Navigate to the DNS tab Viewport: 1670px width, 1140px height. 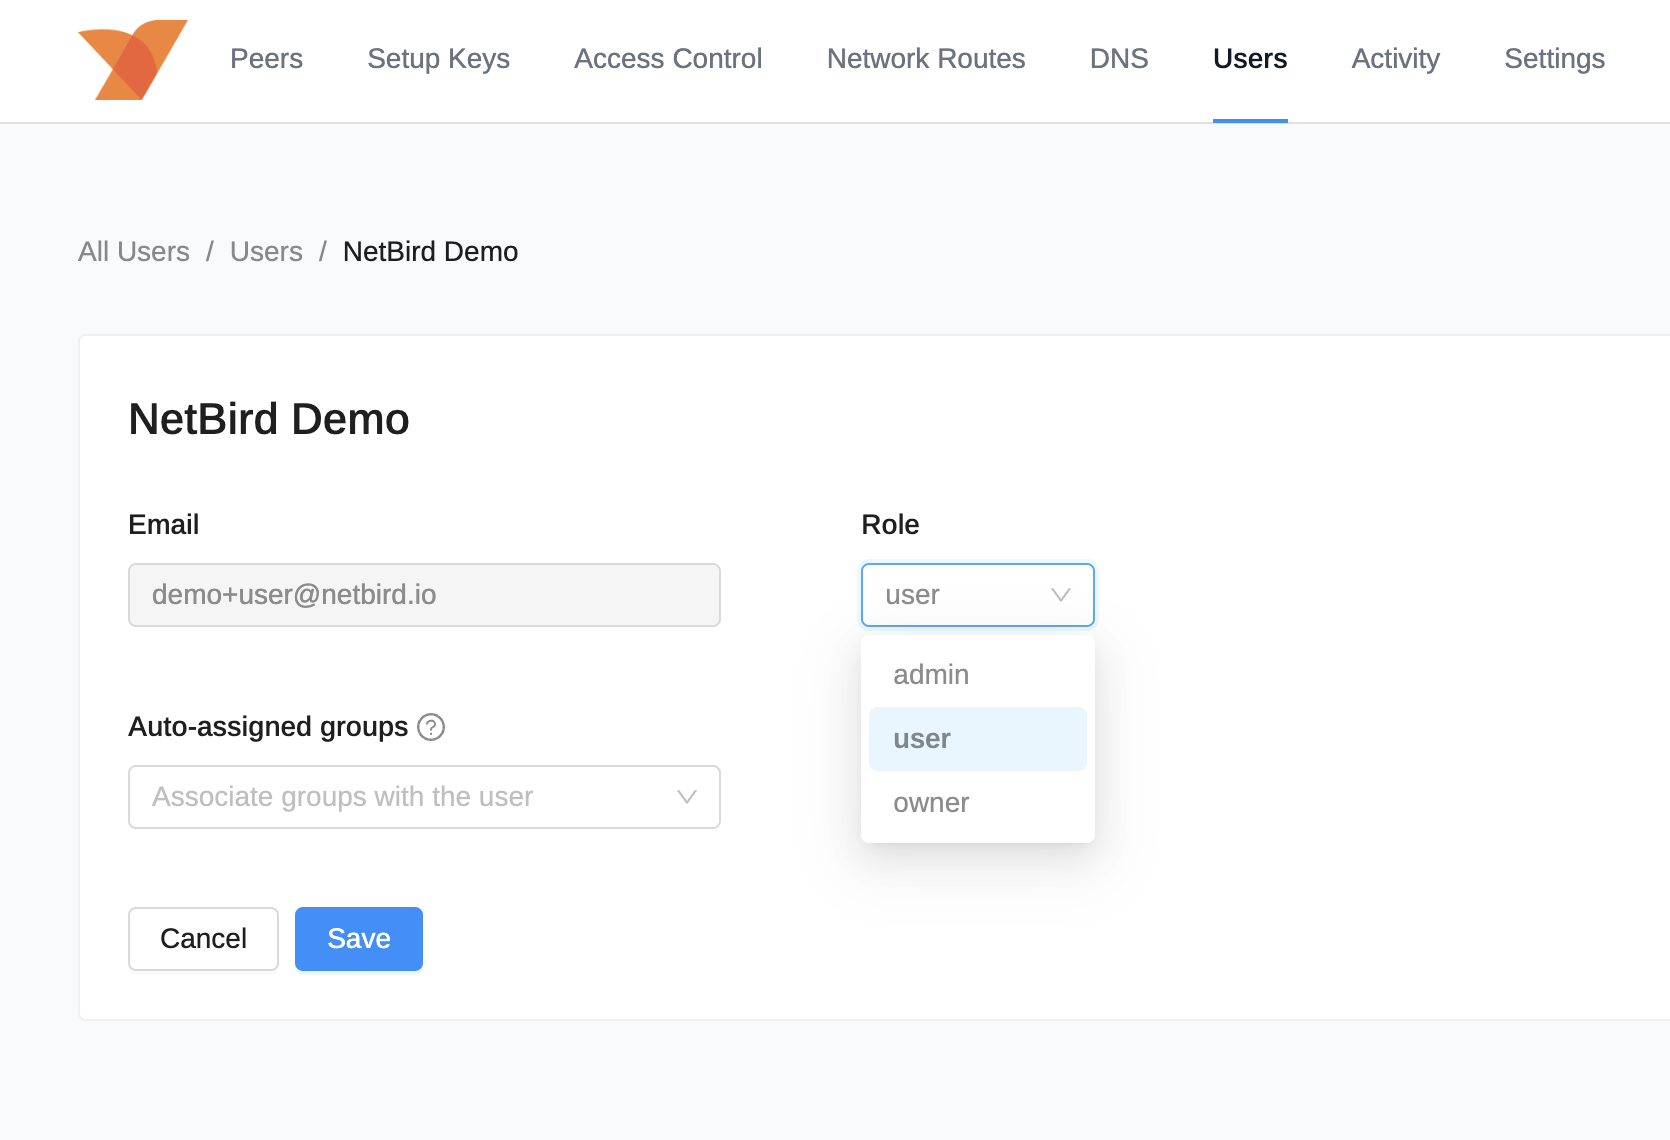[x=1118, y=59]
